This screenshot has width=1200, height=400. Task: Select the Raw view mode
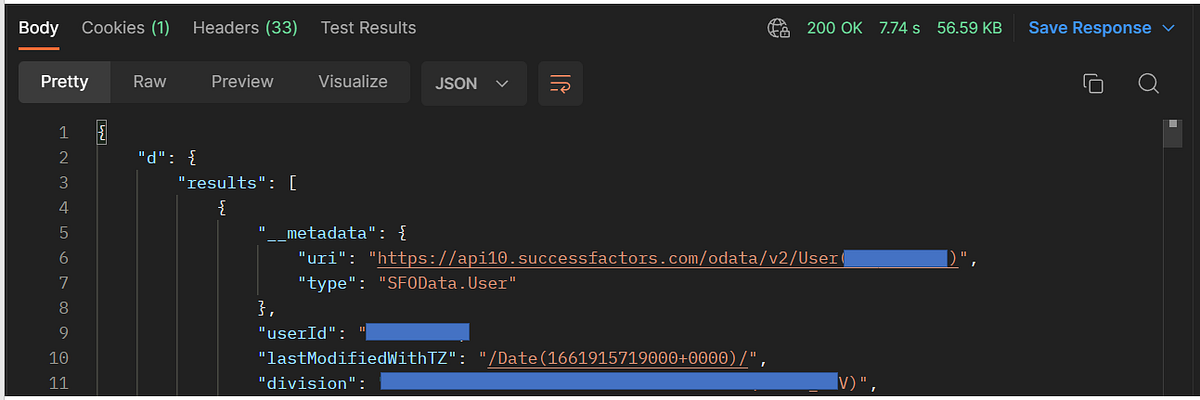pyautogui.click(x=149, y=82)
